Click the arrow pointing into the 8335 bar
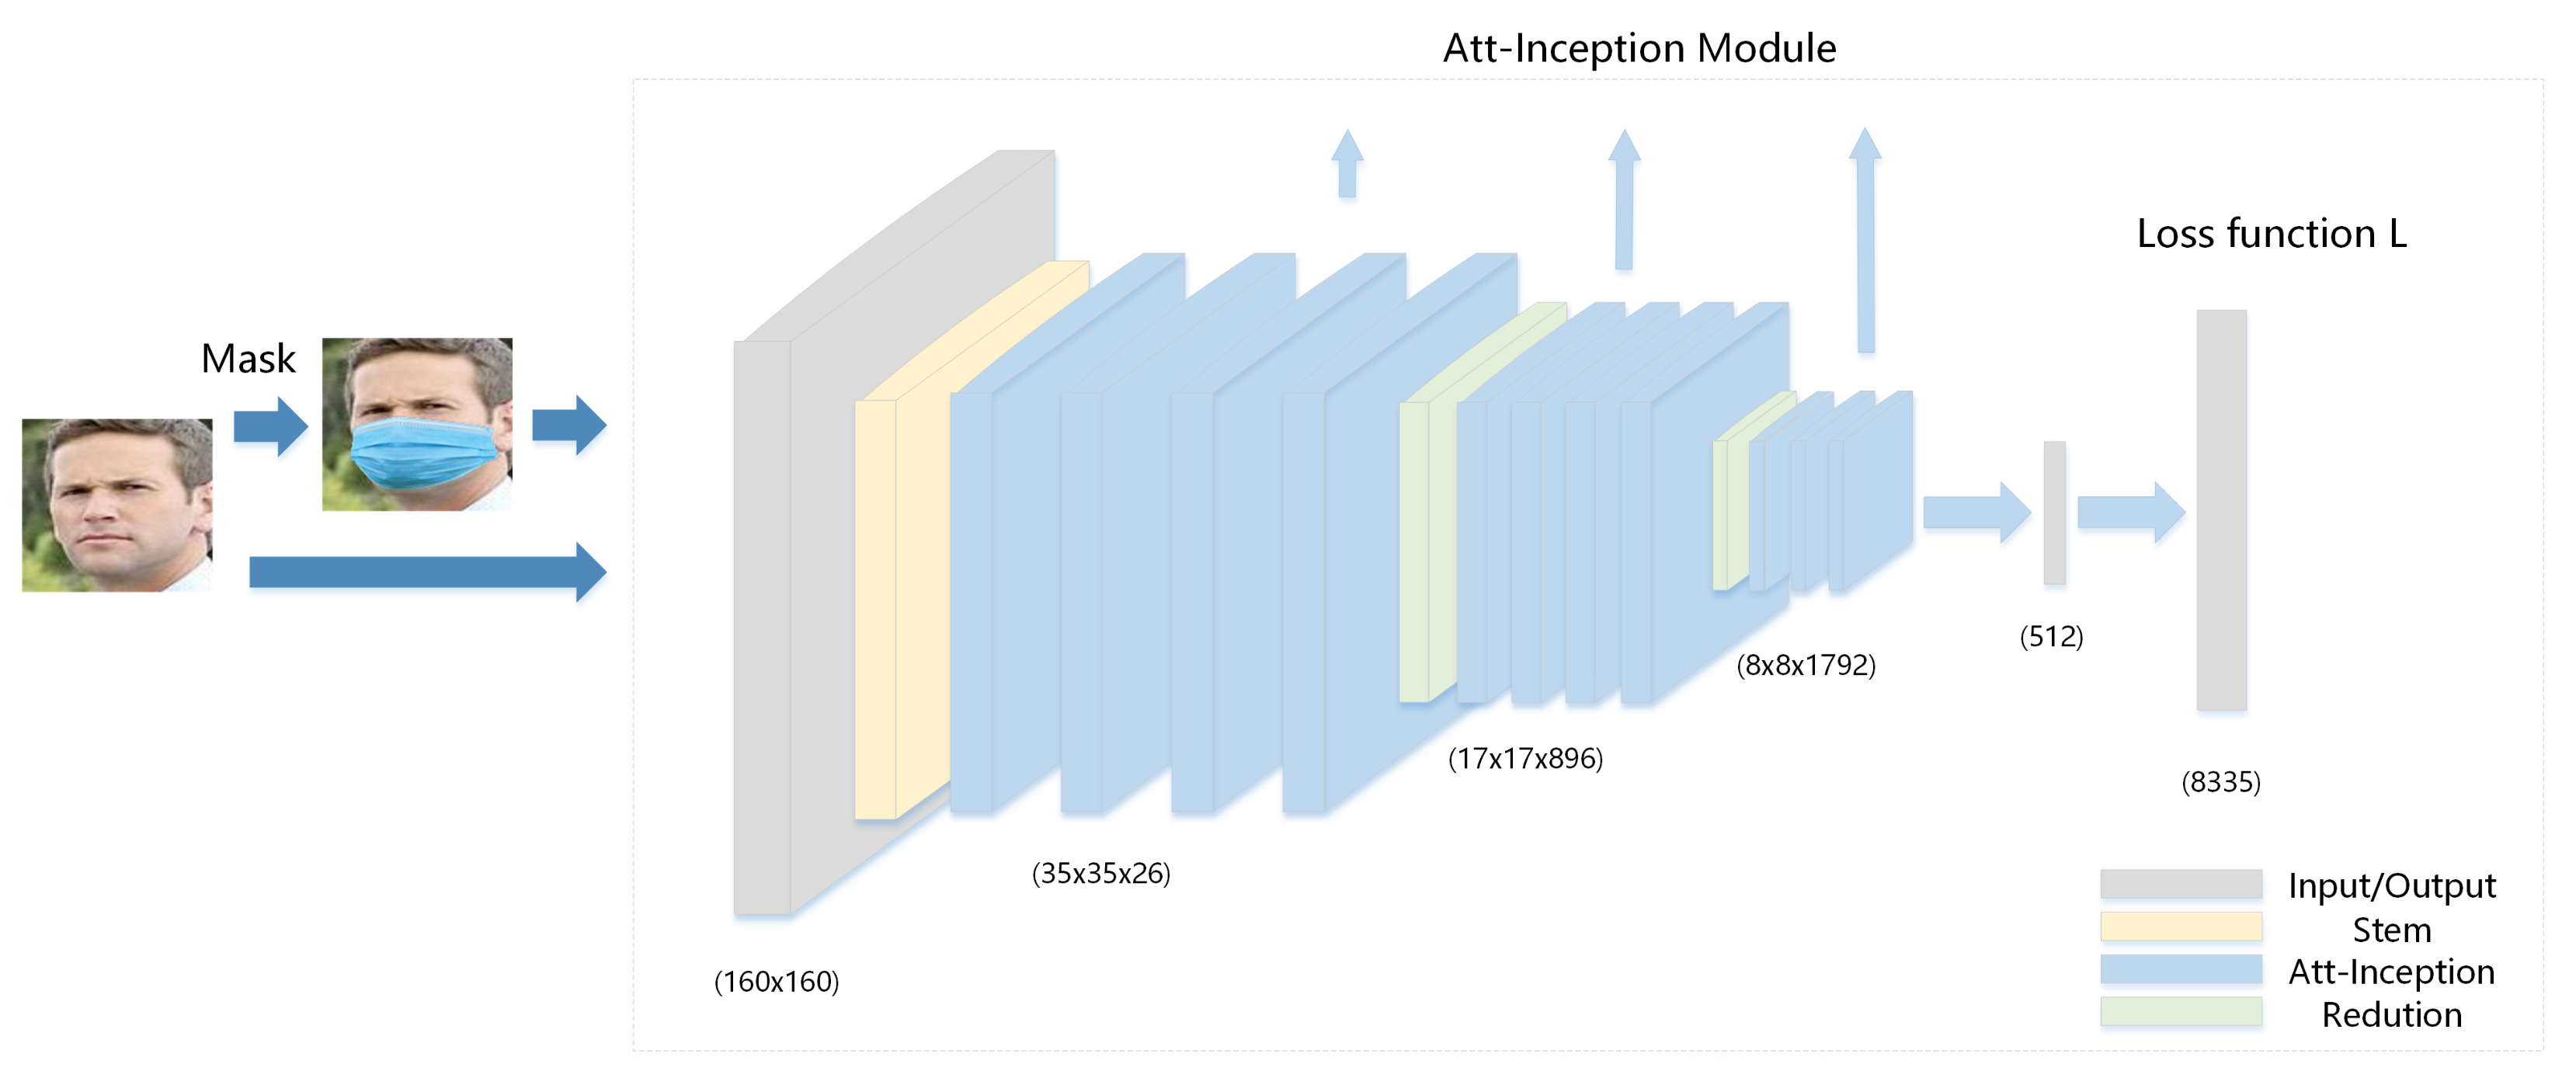This screenshot has width=2576, height=1085. click(x=2131, y=512)
